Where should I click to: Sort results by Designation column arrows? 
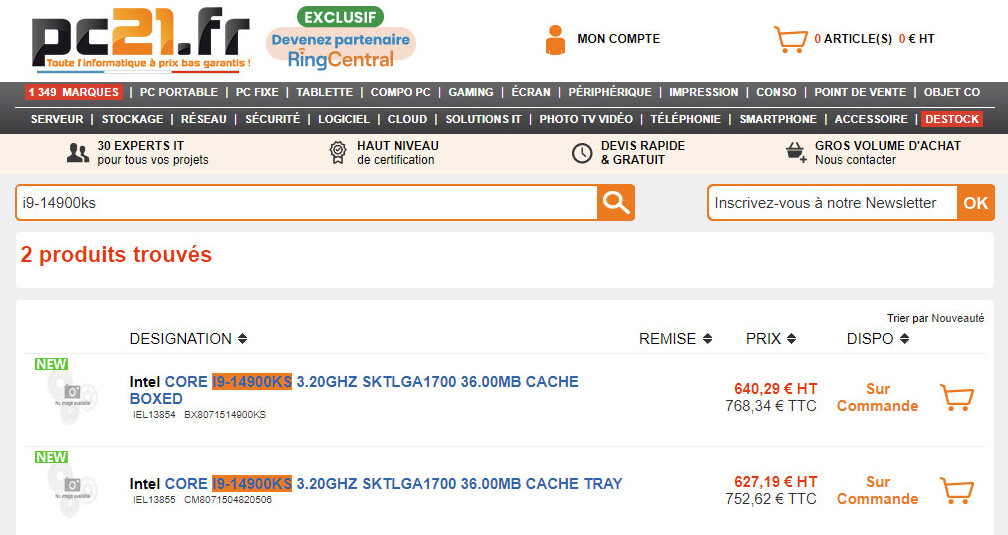pyautogui.click(x=242, y=339)
